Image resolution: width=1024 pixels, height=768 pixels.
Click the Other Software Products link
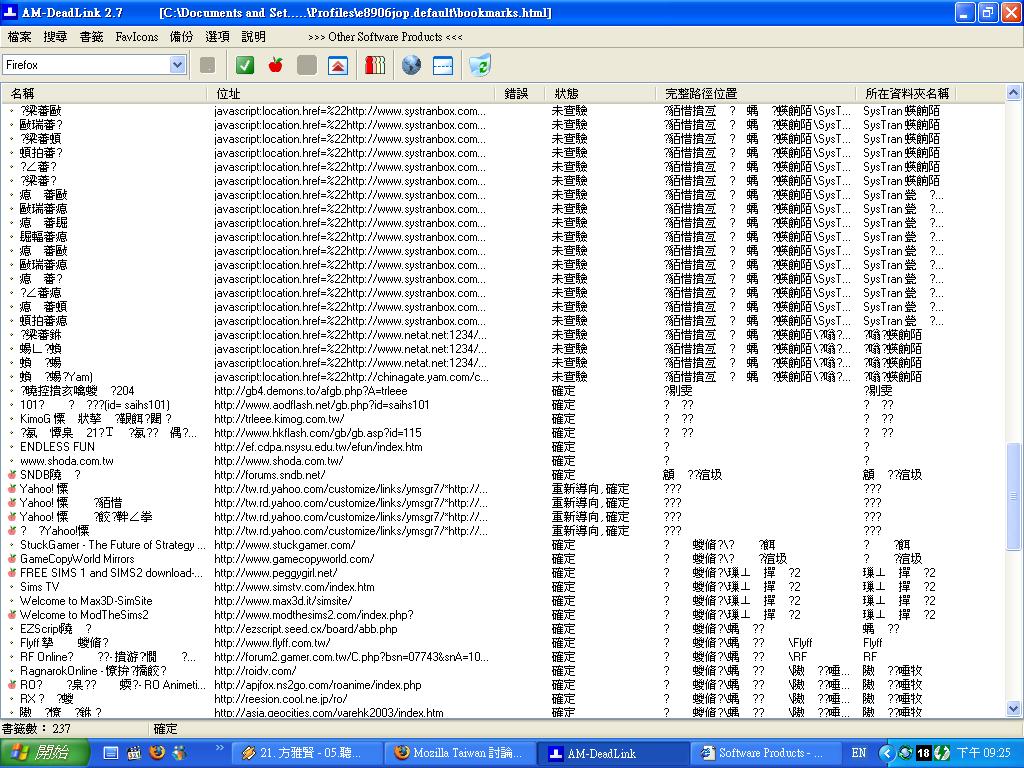point(385,37)
